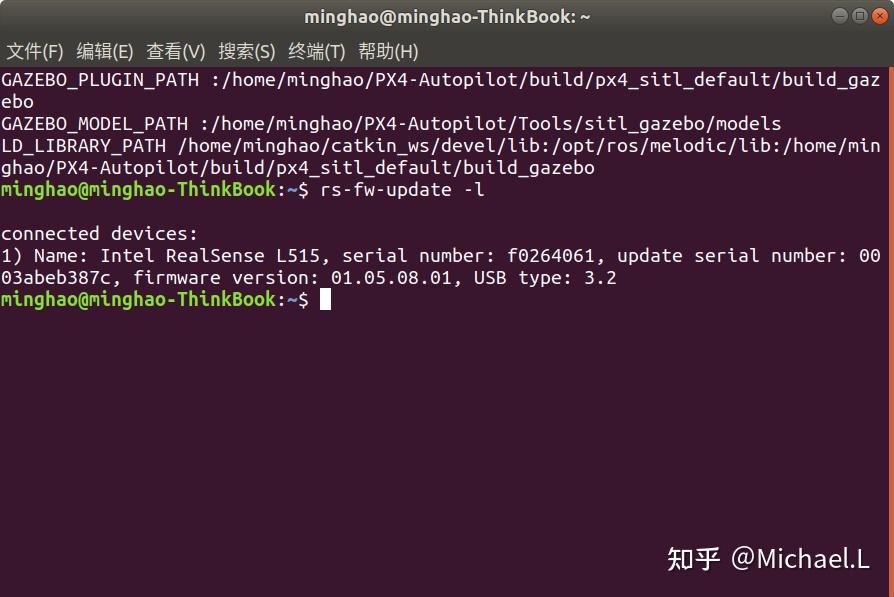Close the terminal with the orange X

pyautogui.click(x=878, y=17)
